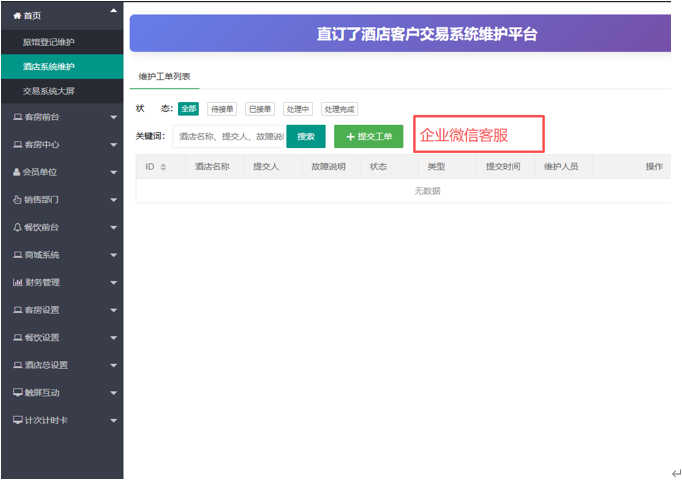Click the keyword search input field

pyautogui.click(x=230, y=136)
